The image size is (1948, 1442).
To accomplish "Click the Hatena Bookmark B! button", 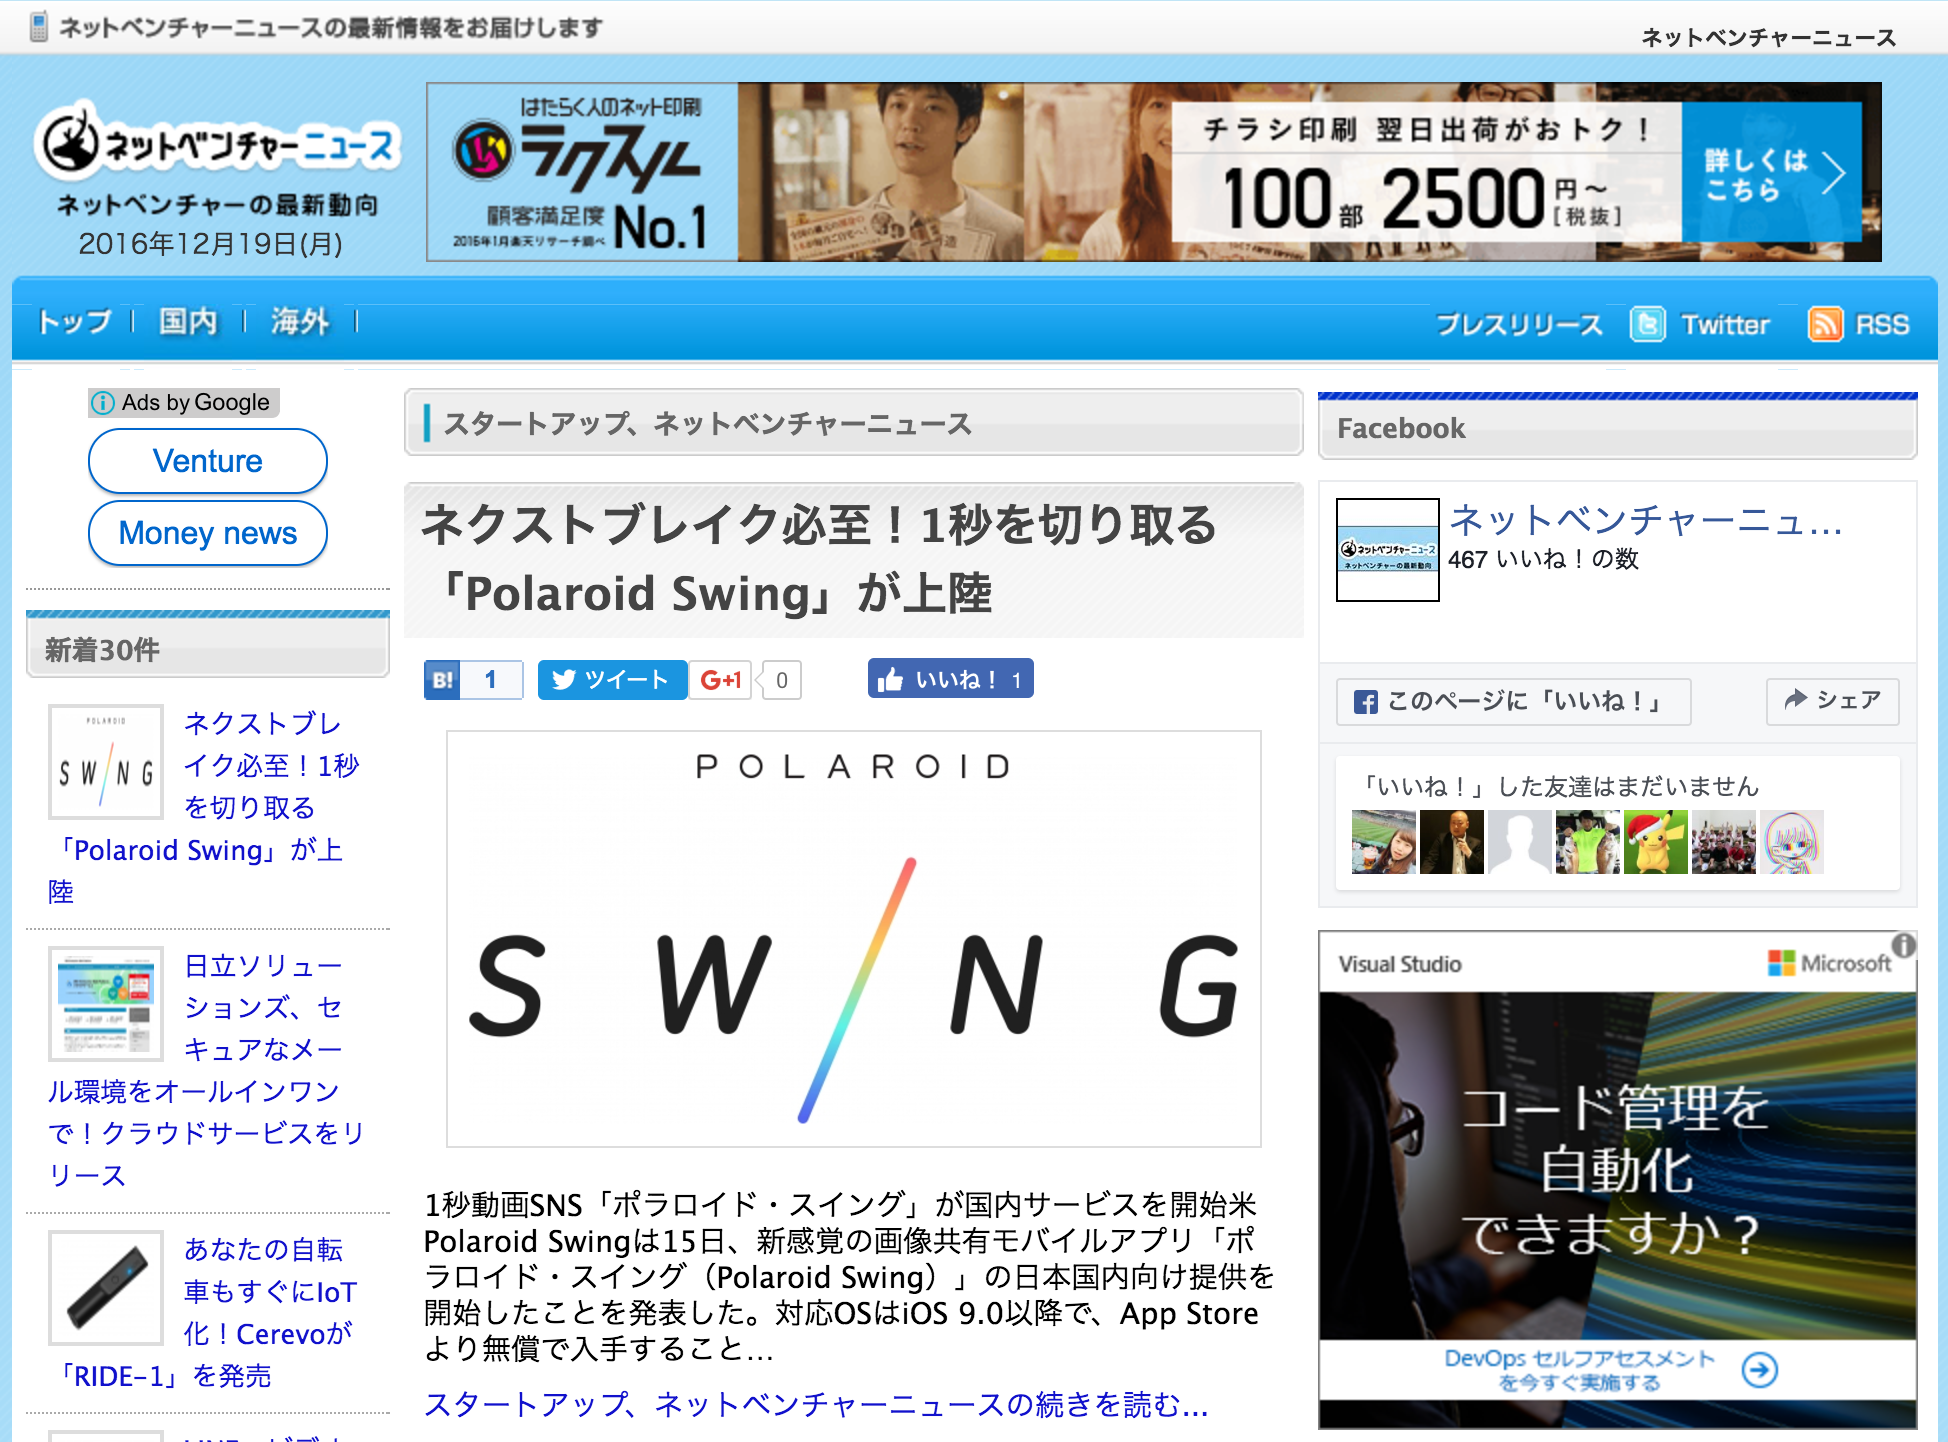I will pos(442,680).
